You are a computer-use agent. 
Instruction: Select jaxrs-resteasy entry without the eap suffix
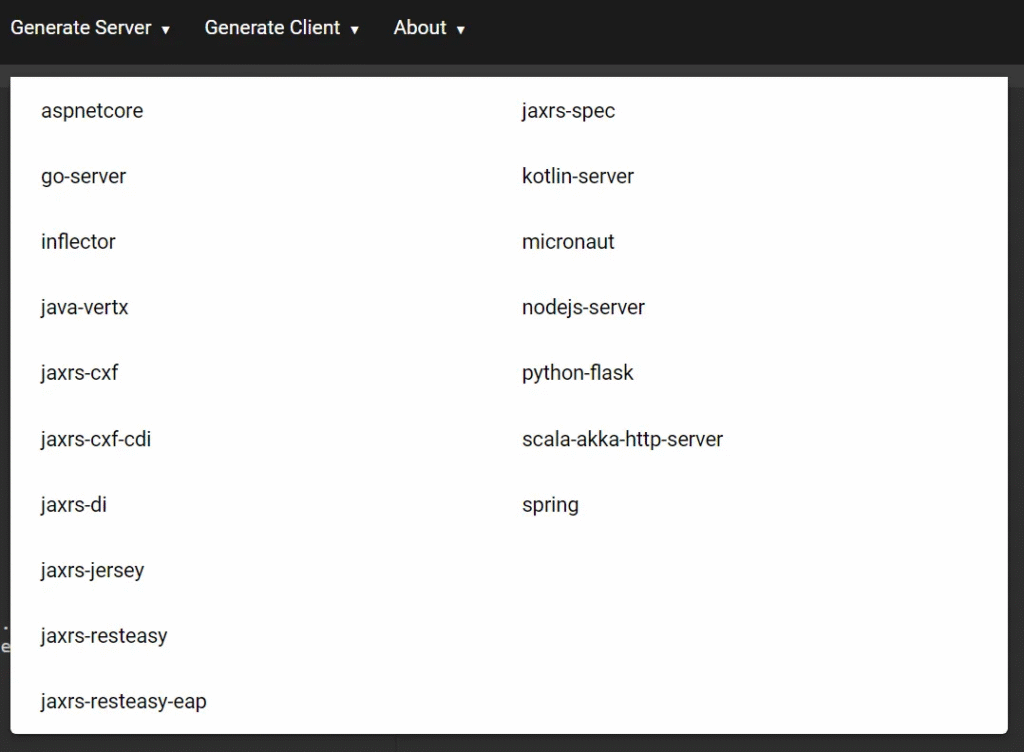tap(104, 636)
